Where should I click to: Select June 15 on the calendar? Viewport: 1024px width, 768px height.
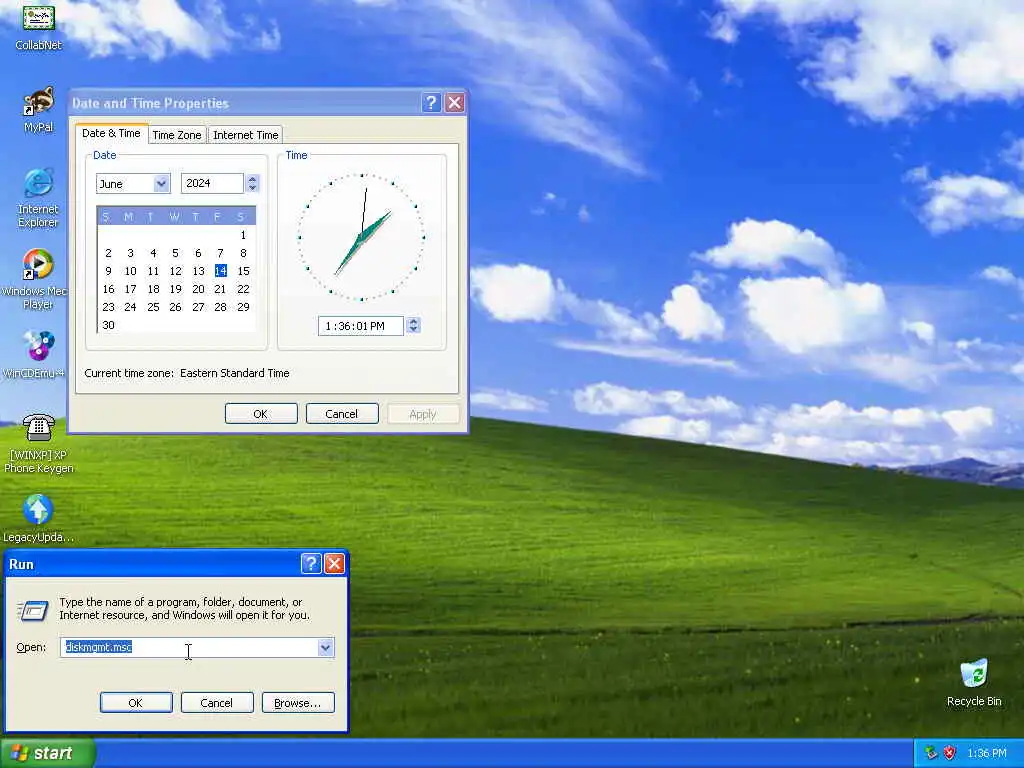point(243,271)
